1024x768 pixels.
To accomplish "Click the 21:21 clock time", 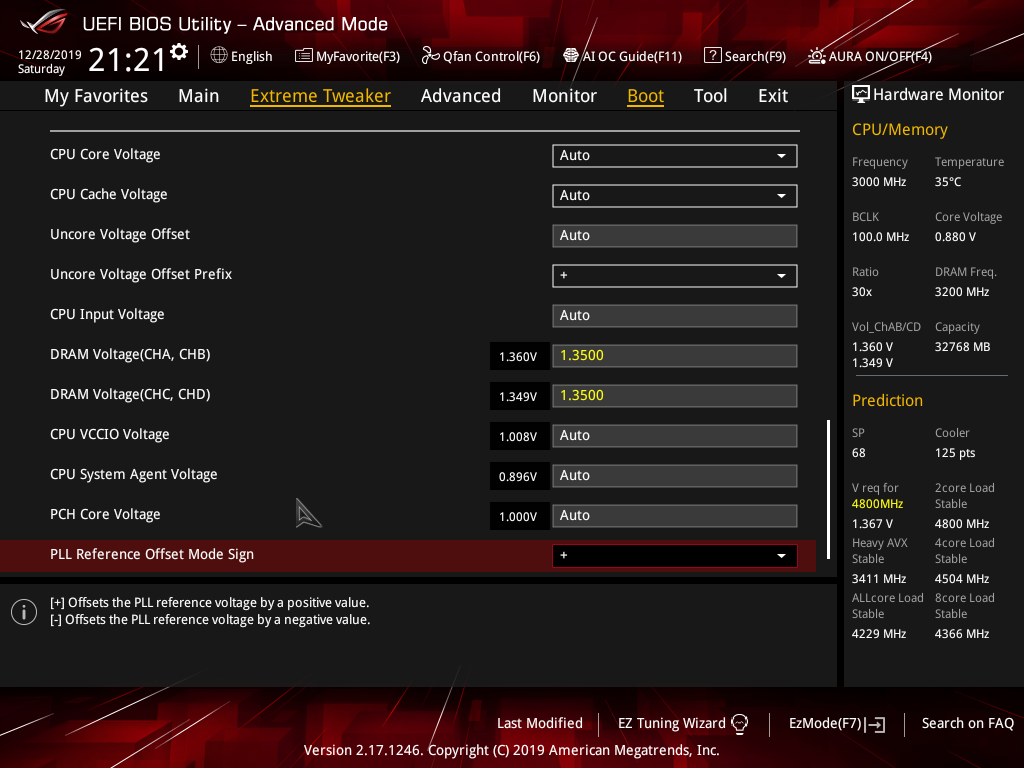I will tap(127, 59).
